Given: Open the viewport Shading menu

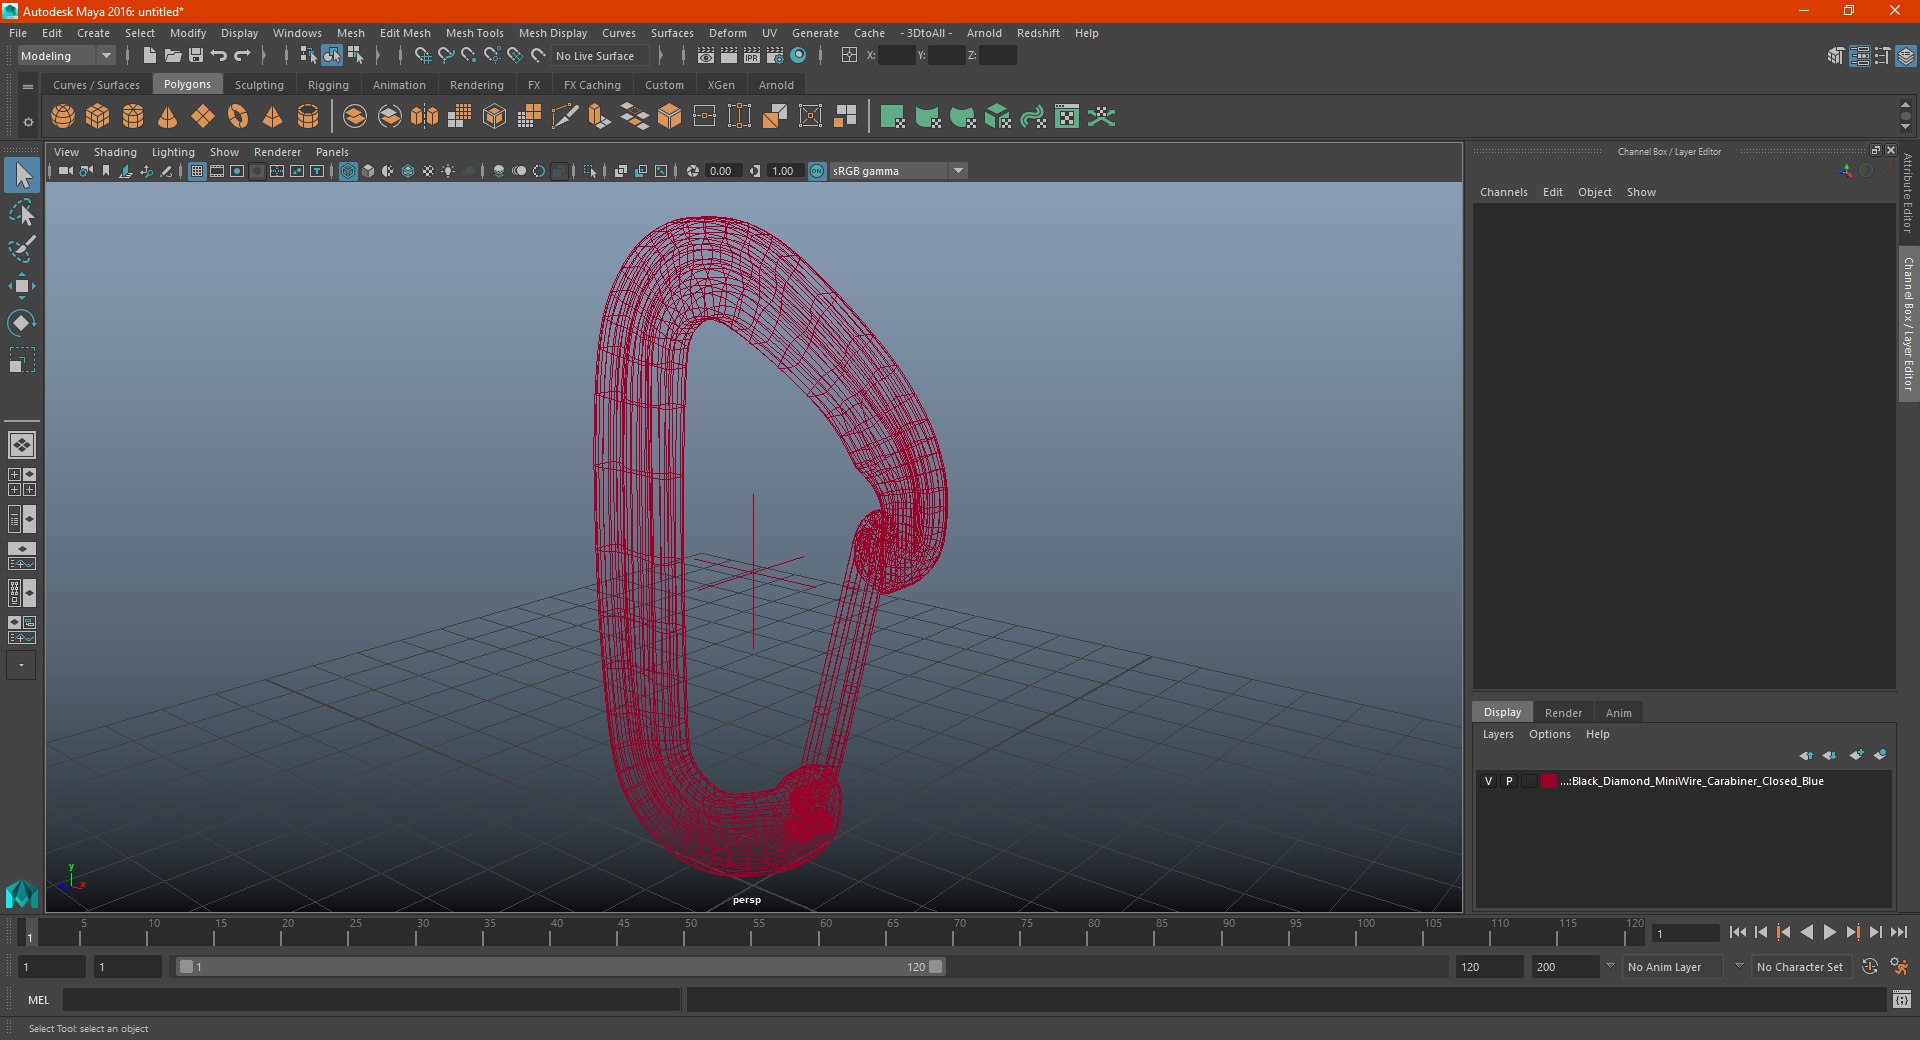Looking at the screenshot, I should (115, 152).
